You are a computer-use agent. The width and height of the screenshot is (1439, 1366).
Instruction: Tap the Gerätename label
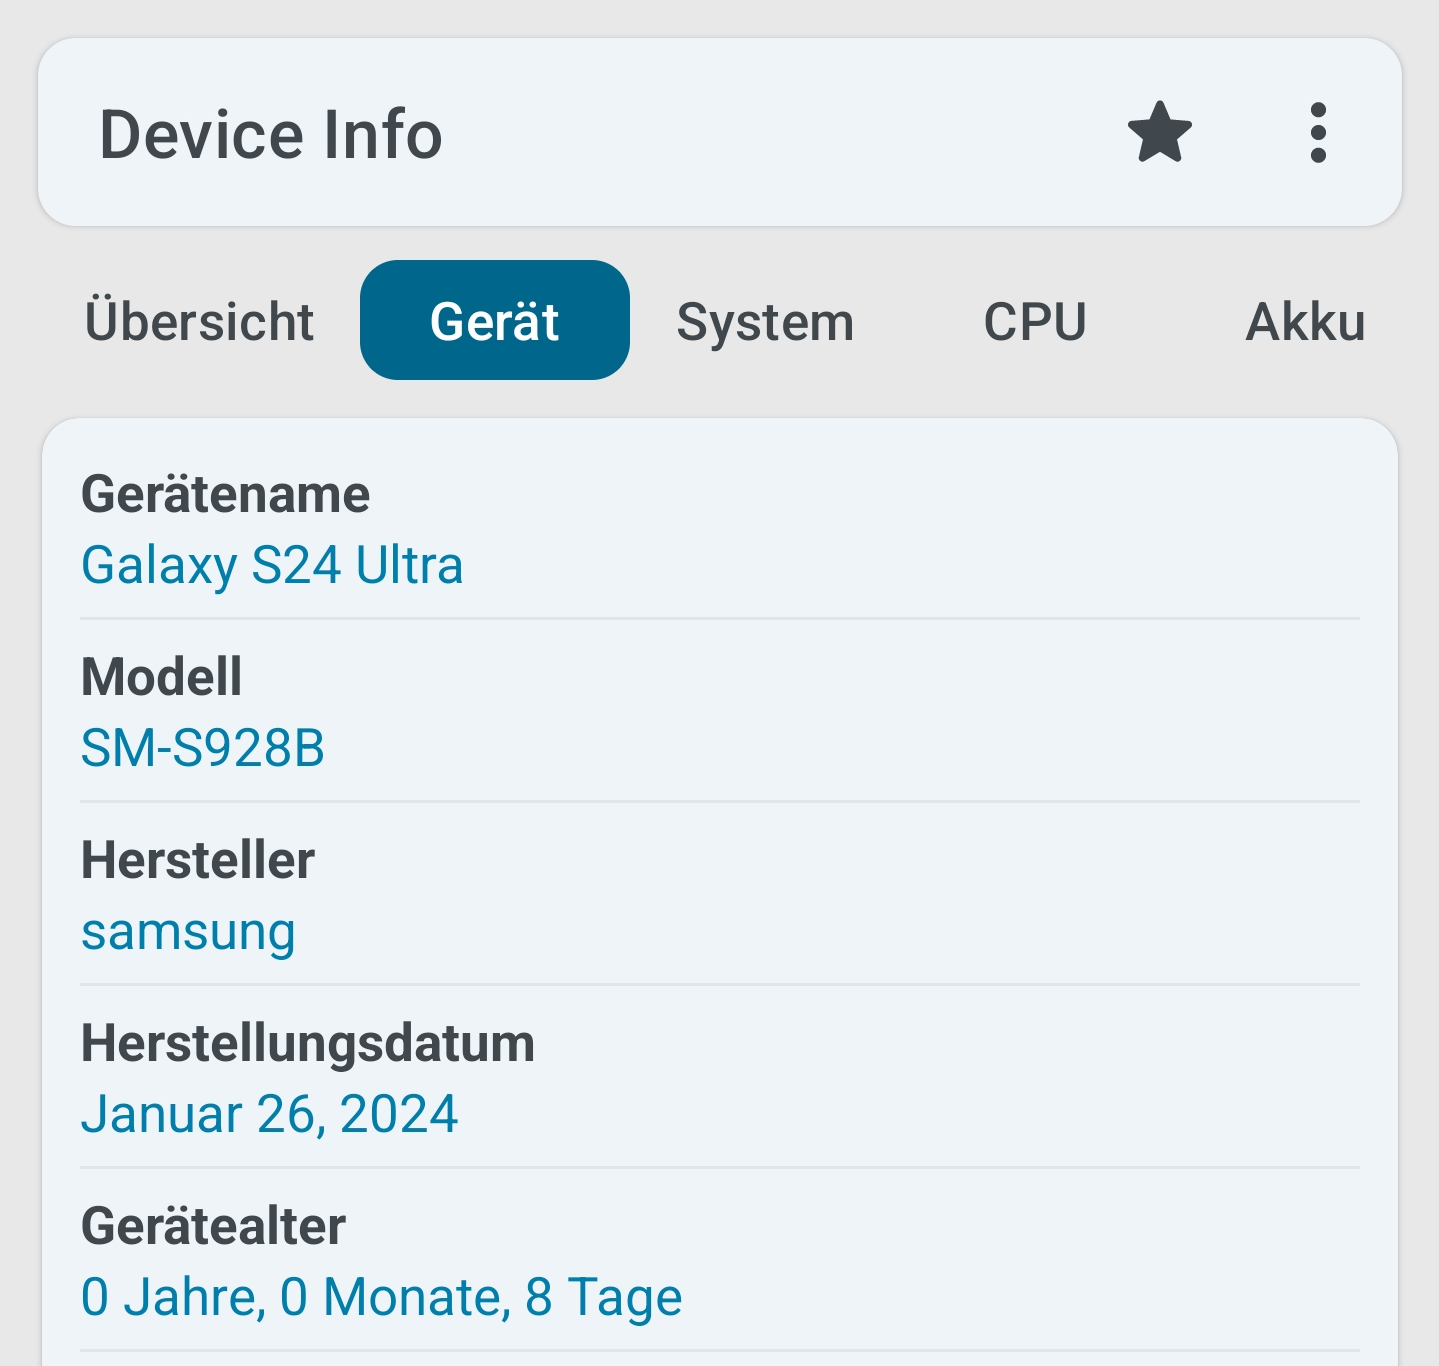tap(225, 495)
